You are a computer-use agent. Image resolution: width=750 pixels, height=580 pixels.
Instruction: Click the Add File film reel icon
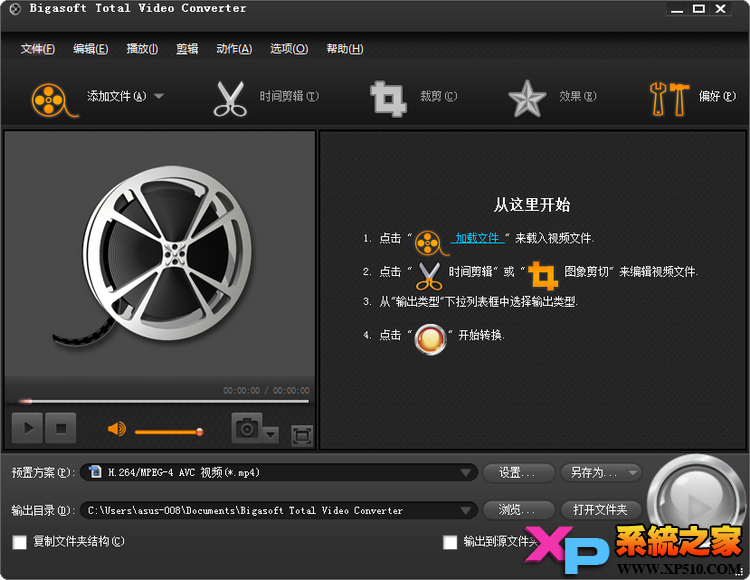pyautogui.click(x=54, y=100)
